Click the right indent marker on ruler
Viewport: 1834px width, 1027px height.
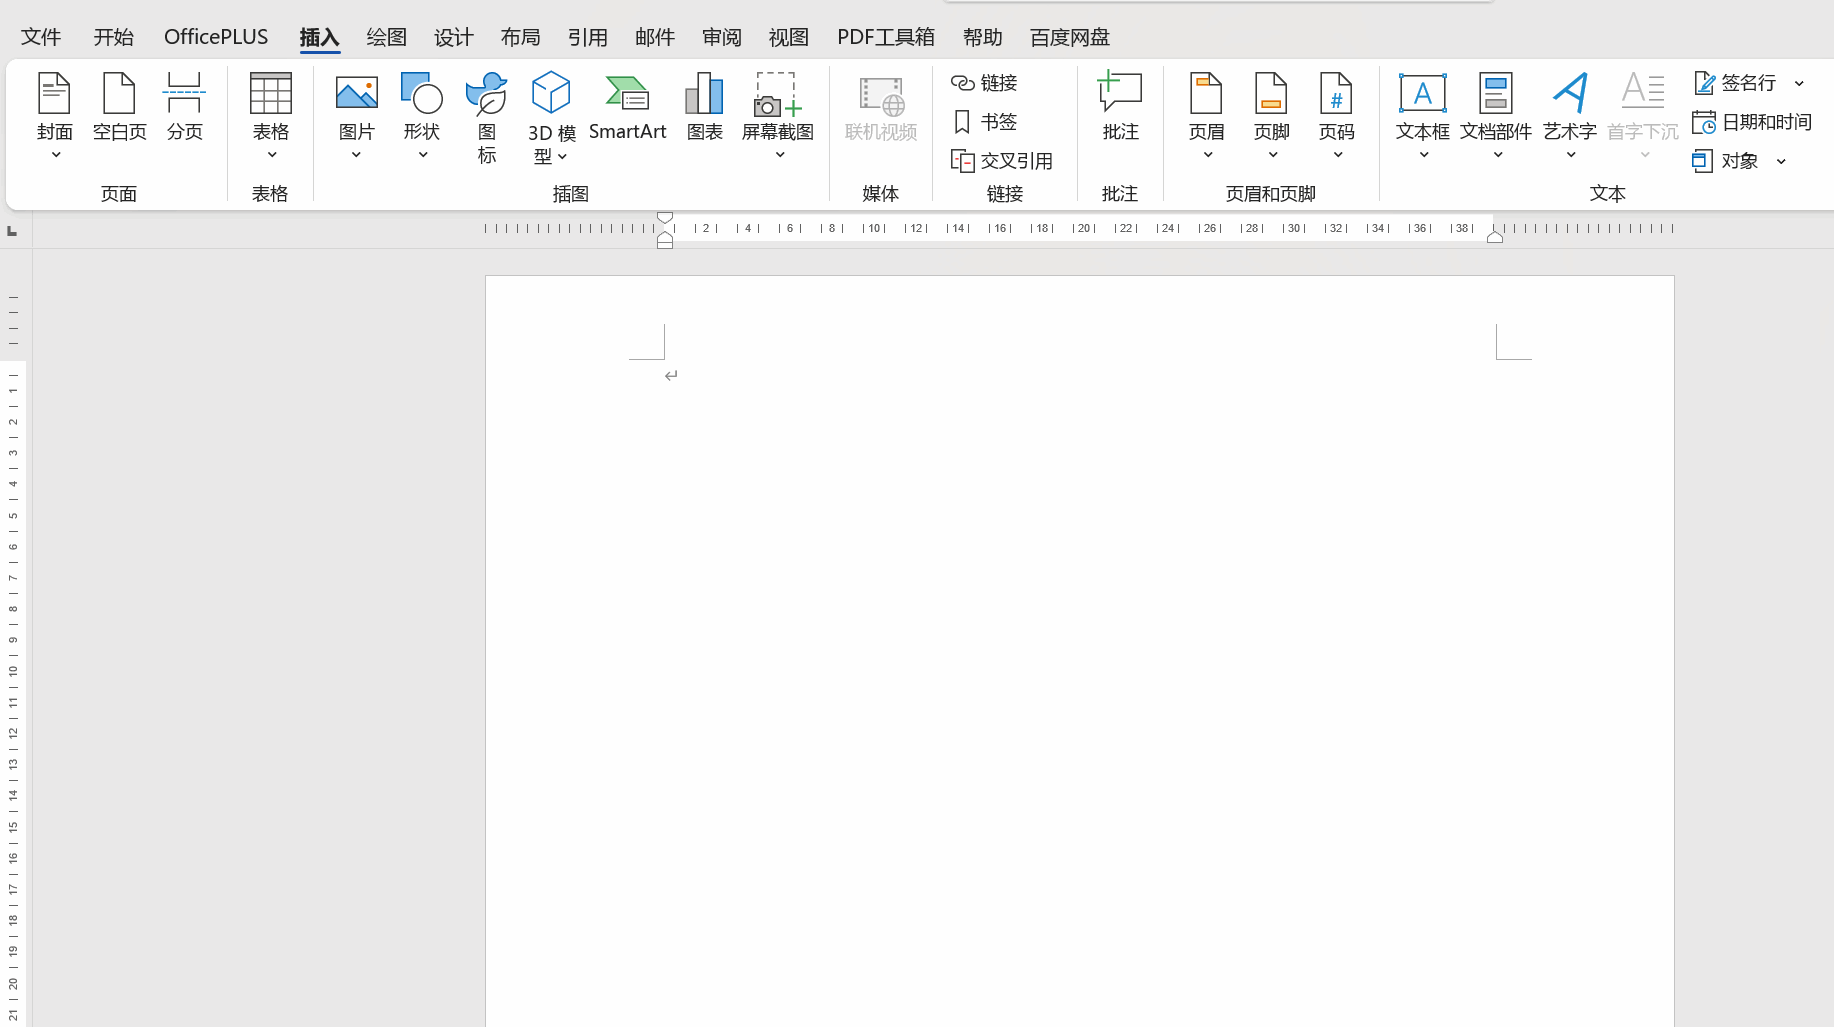tap(1495, 238)
